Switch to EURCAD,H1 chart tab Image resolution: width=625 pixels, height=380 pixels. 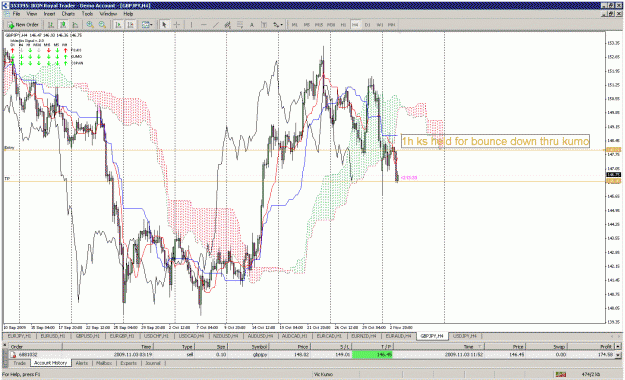click(x=329, y=336)
